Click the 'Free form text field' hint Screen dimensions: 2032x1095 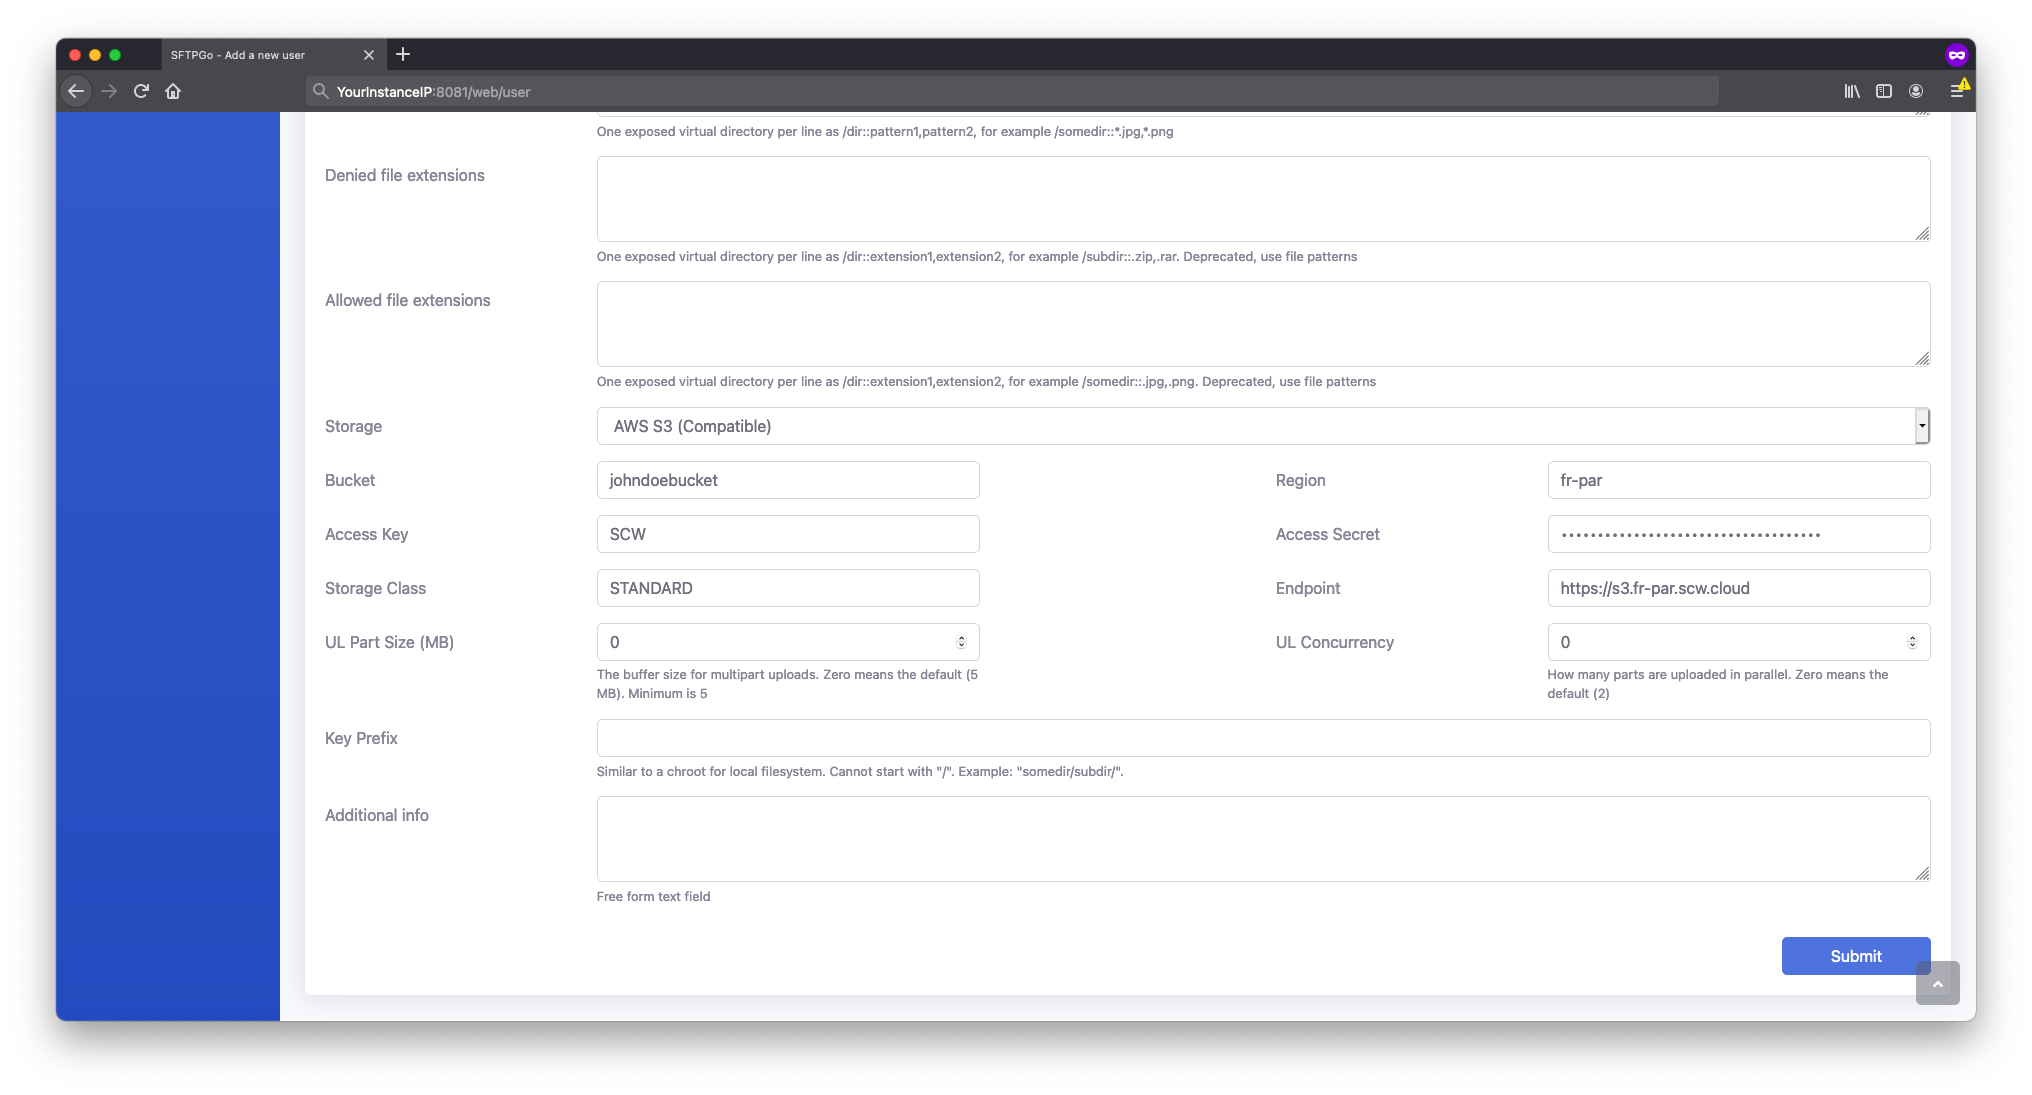point(653,897)
